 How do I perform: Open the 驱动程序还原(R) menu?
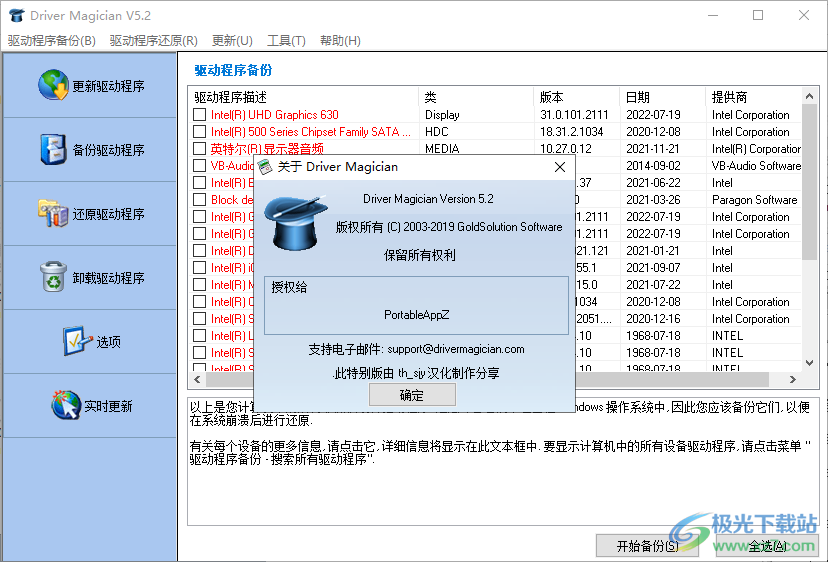[154, 41]
